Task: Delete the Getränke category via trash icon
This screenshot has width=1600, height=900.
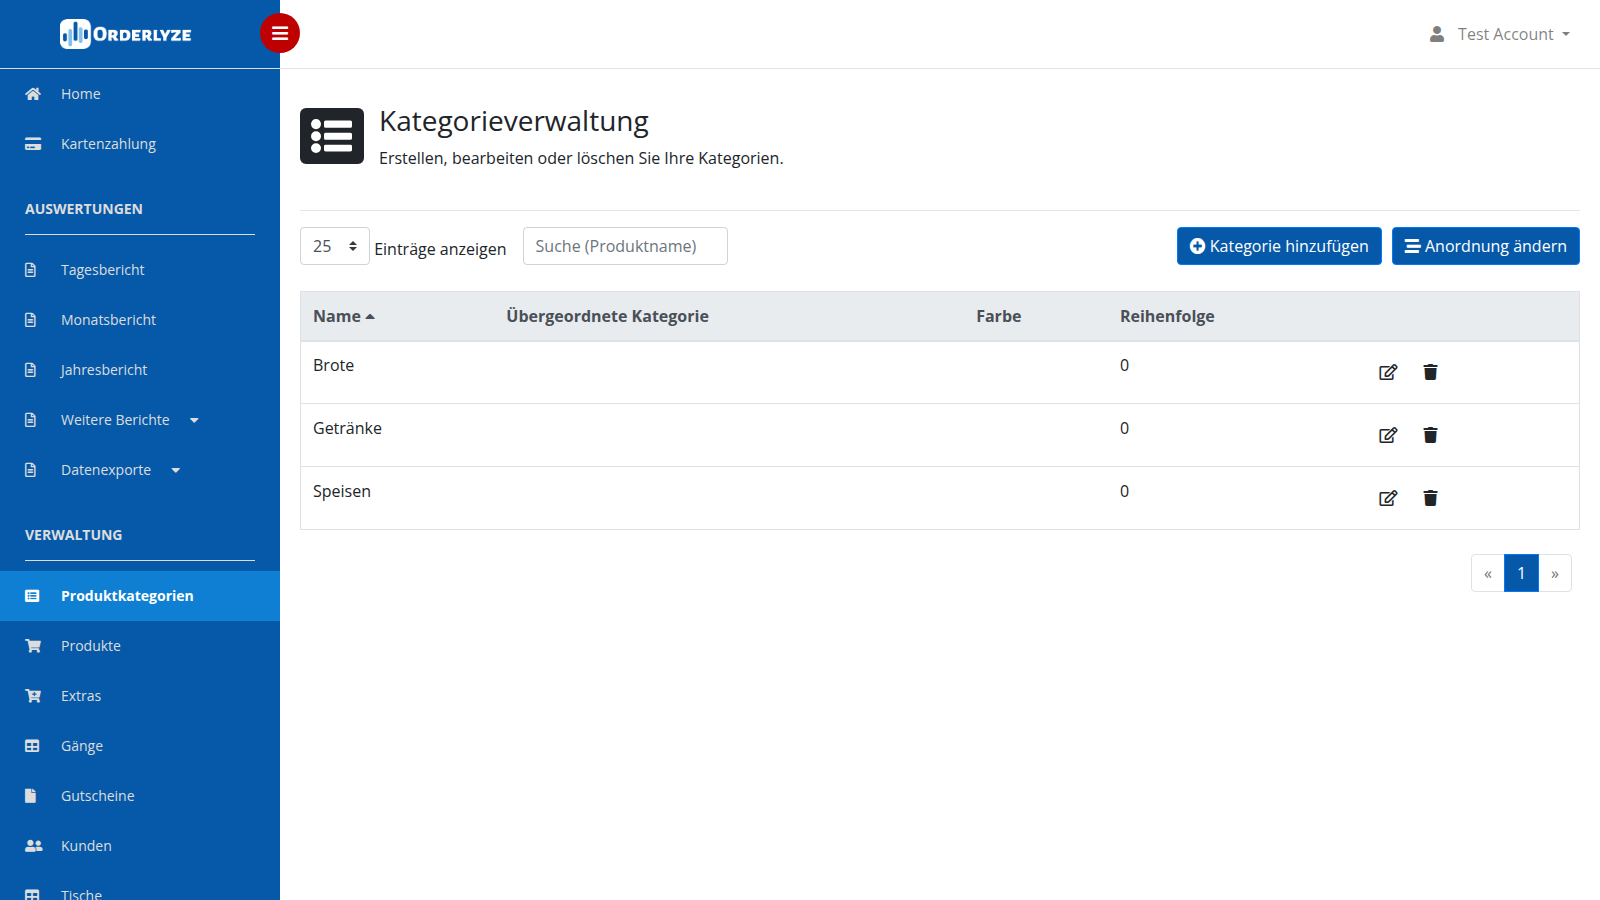Action: (1430, 435)
